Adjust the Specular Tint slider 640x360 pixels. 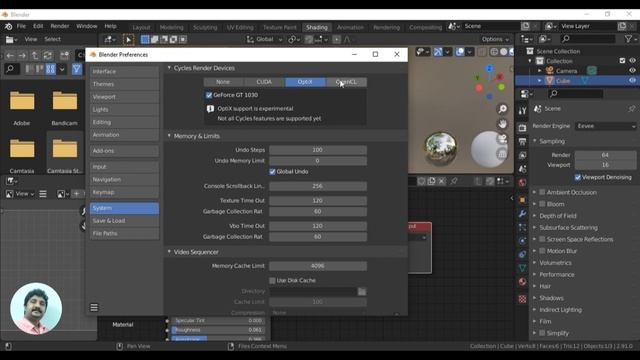pos(218,321)
